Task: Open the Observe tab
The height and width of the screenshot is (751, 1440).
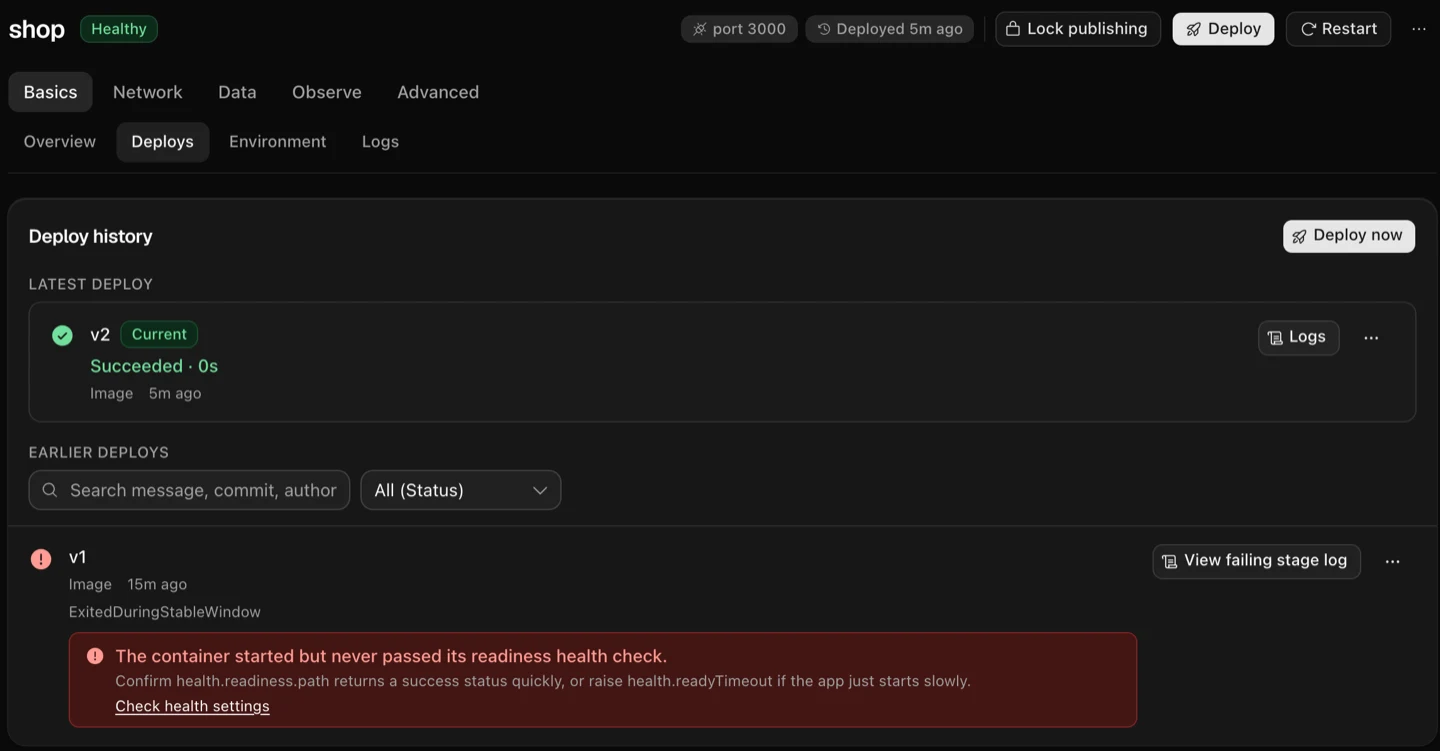Action: [x=327, y=92]
